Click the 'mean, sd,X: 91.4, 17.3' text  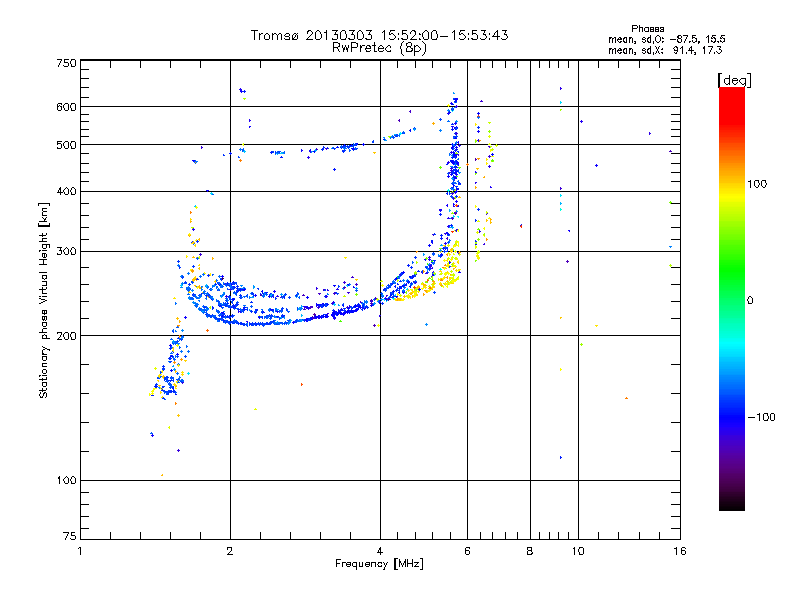665,51
